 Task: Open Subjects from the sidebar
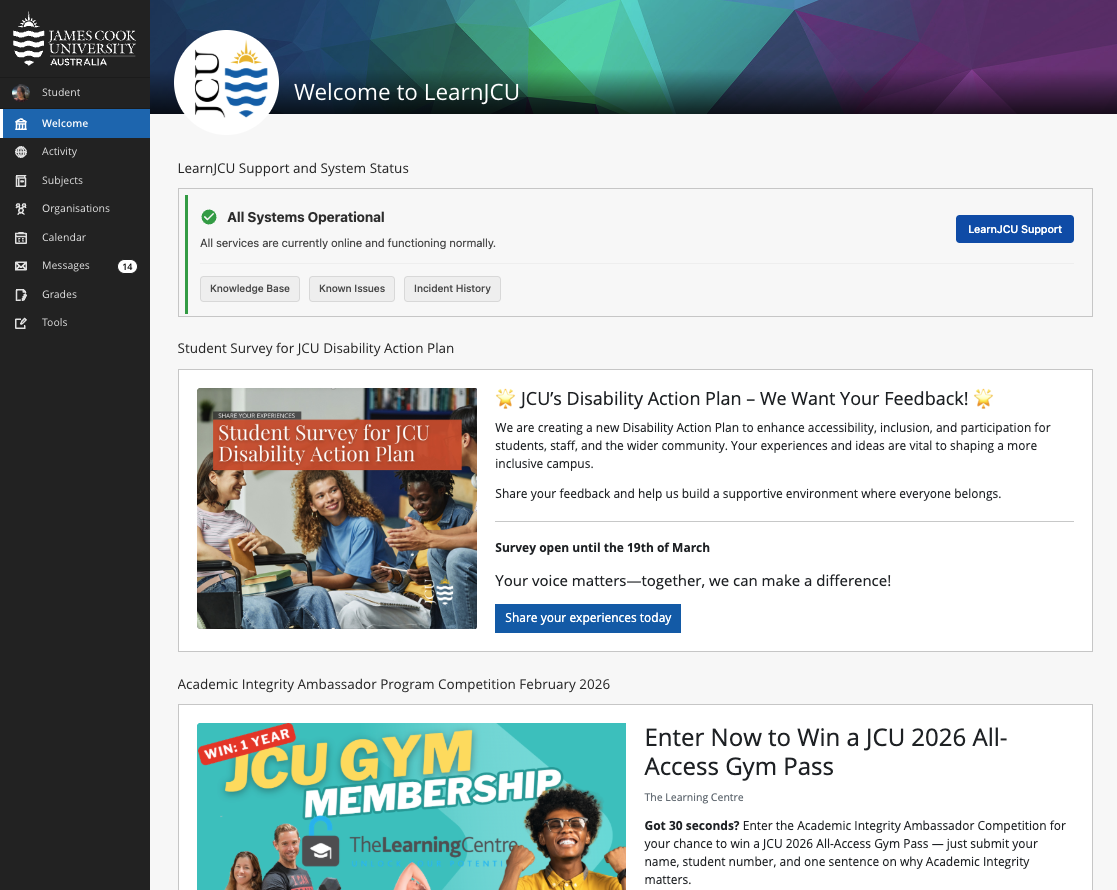75,180
